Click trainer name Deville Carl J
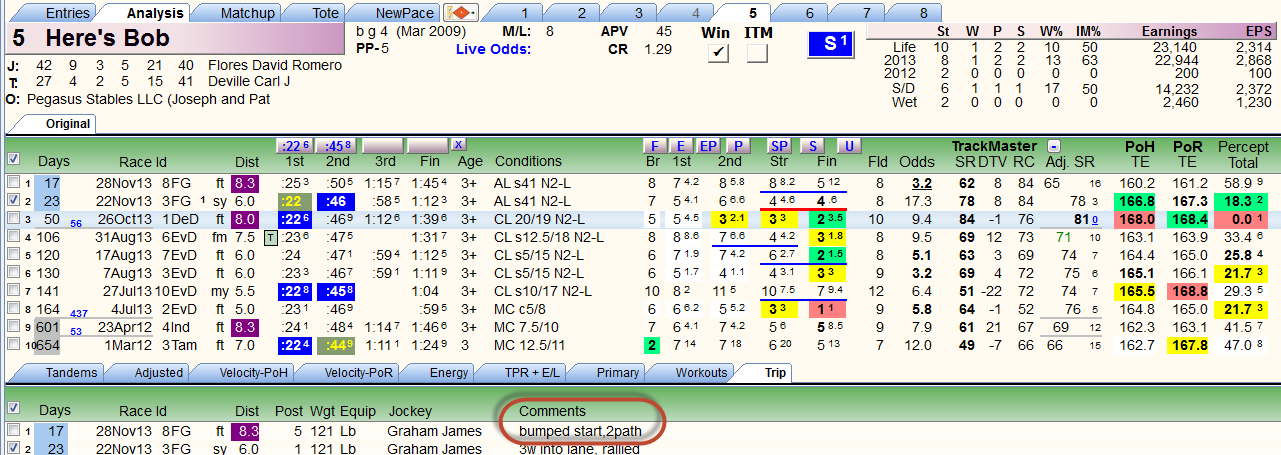 pyautogui.click(x=249, y=81)
